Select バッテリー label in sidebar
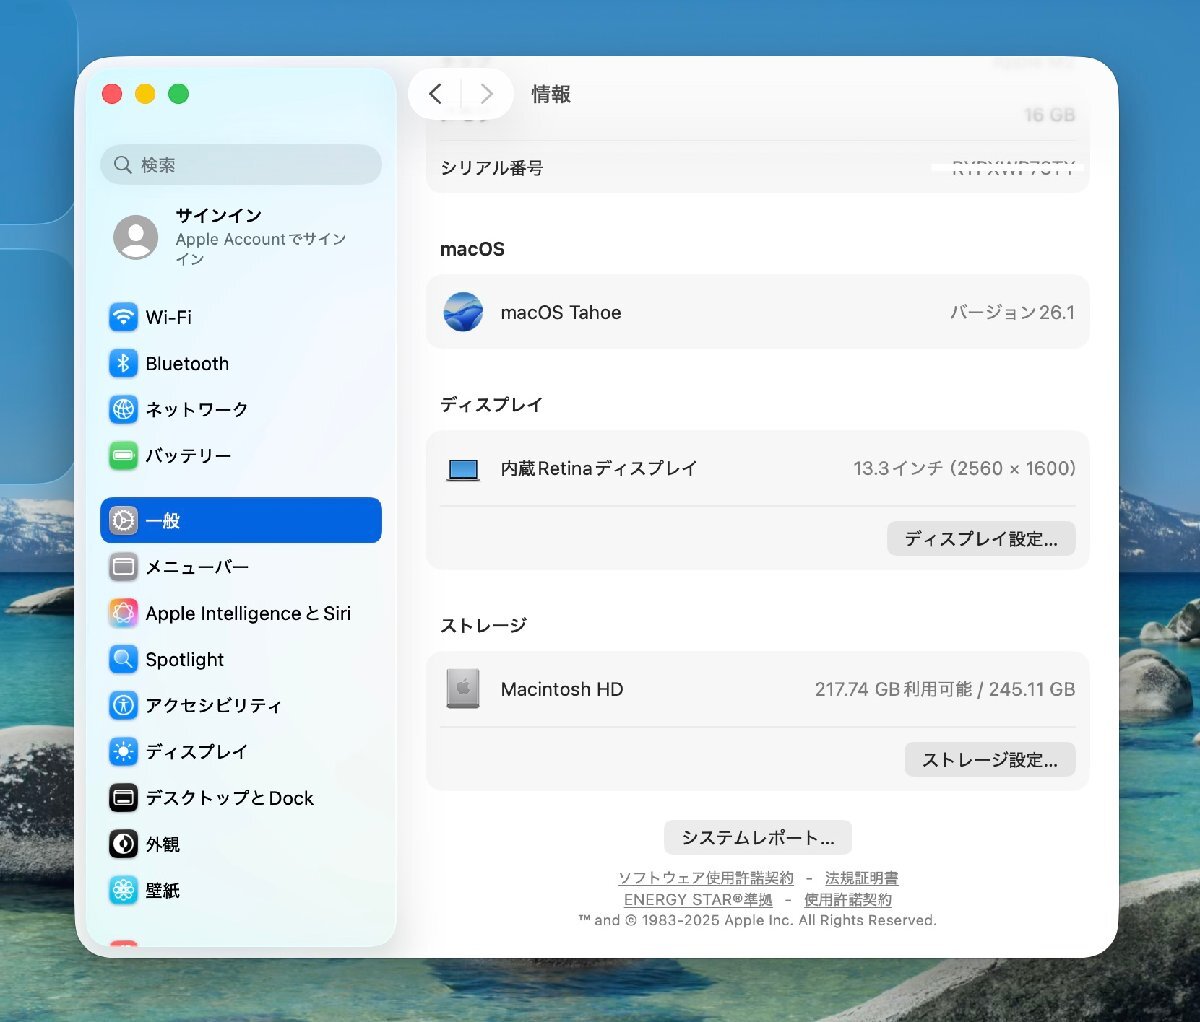1200x1022 pixels. pyautogui.click(x=188, y=456)
